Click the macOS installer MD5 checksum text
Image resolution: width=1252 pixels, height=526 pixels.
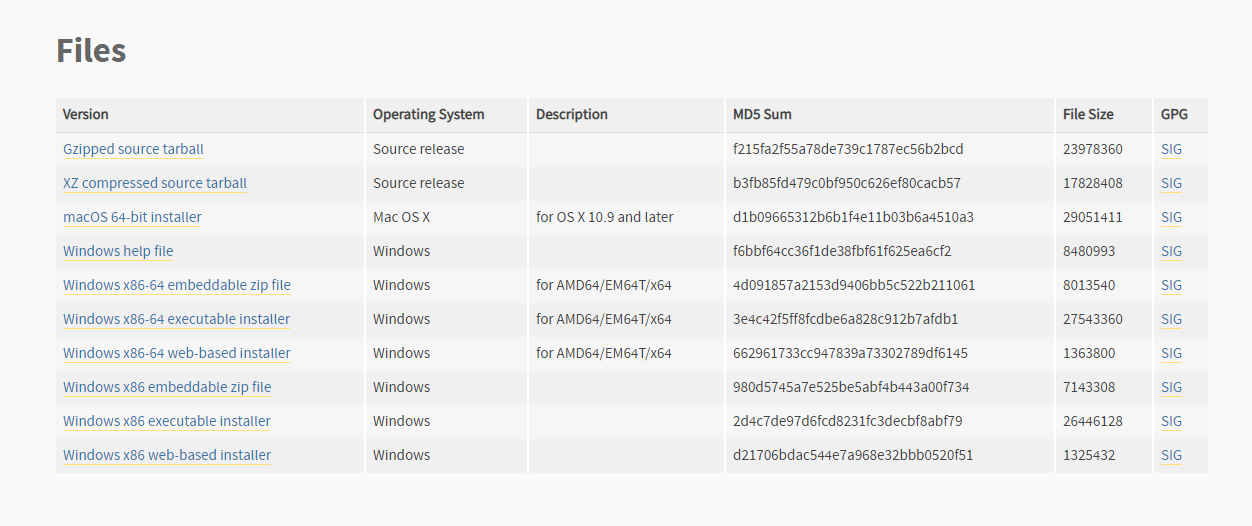coord(853,217)
